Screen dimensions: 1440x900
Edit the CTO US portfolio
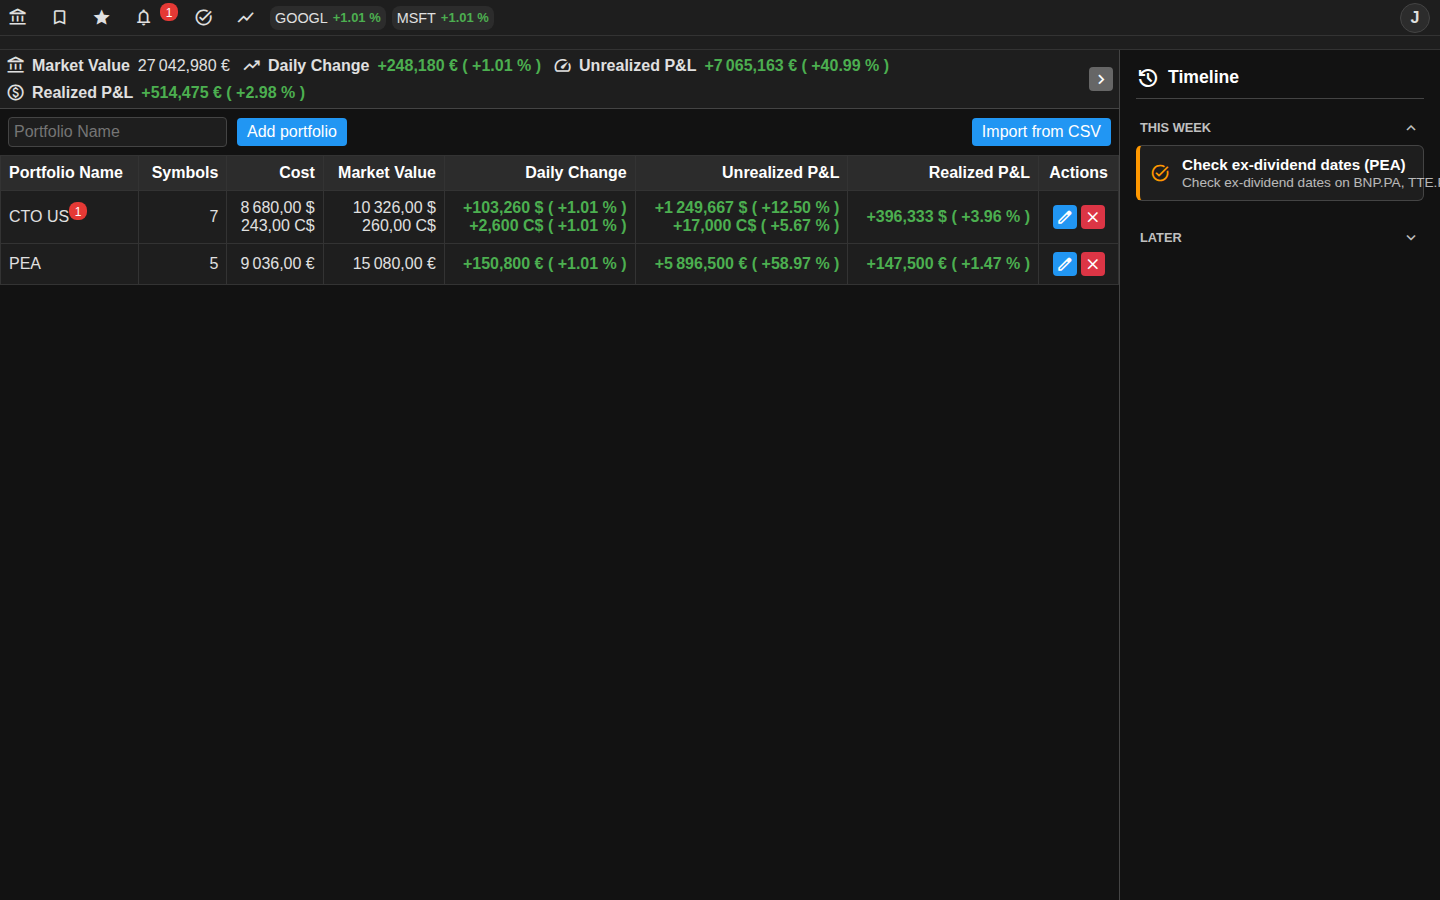click(1065, 217)
